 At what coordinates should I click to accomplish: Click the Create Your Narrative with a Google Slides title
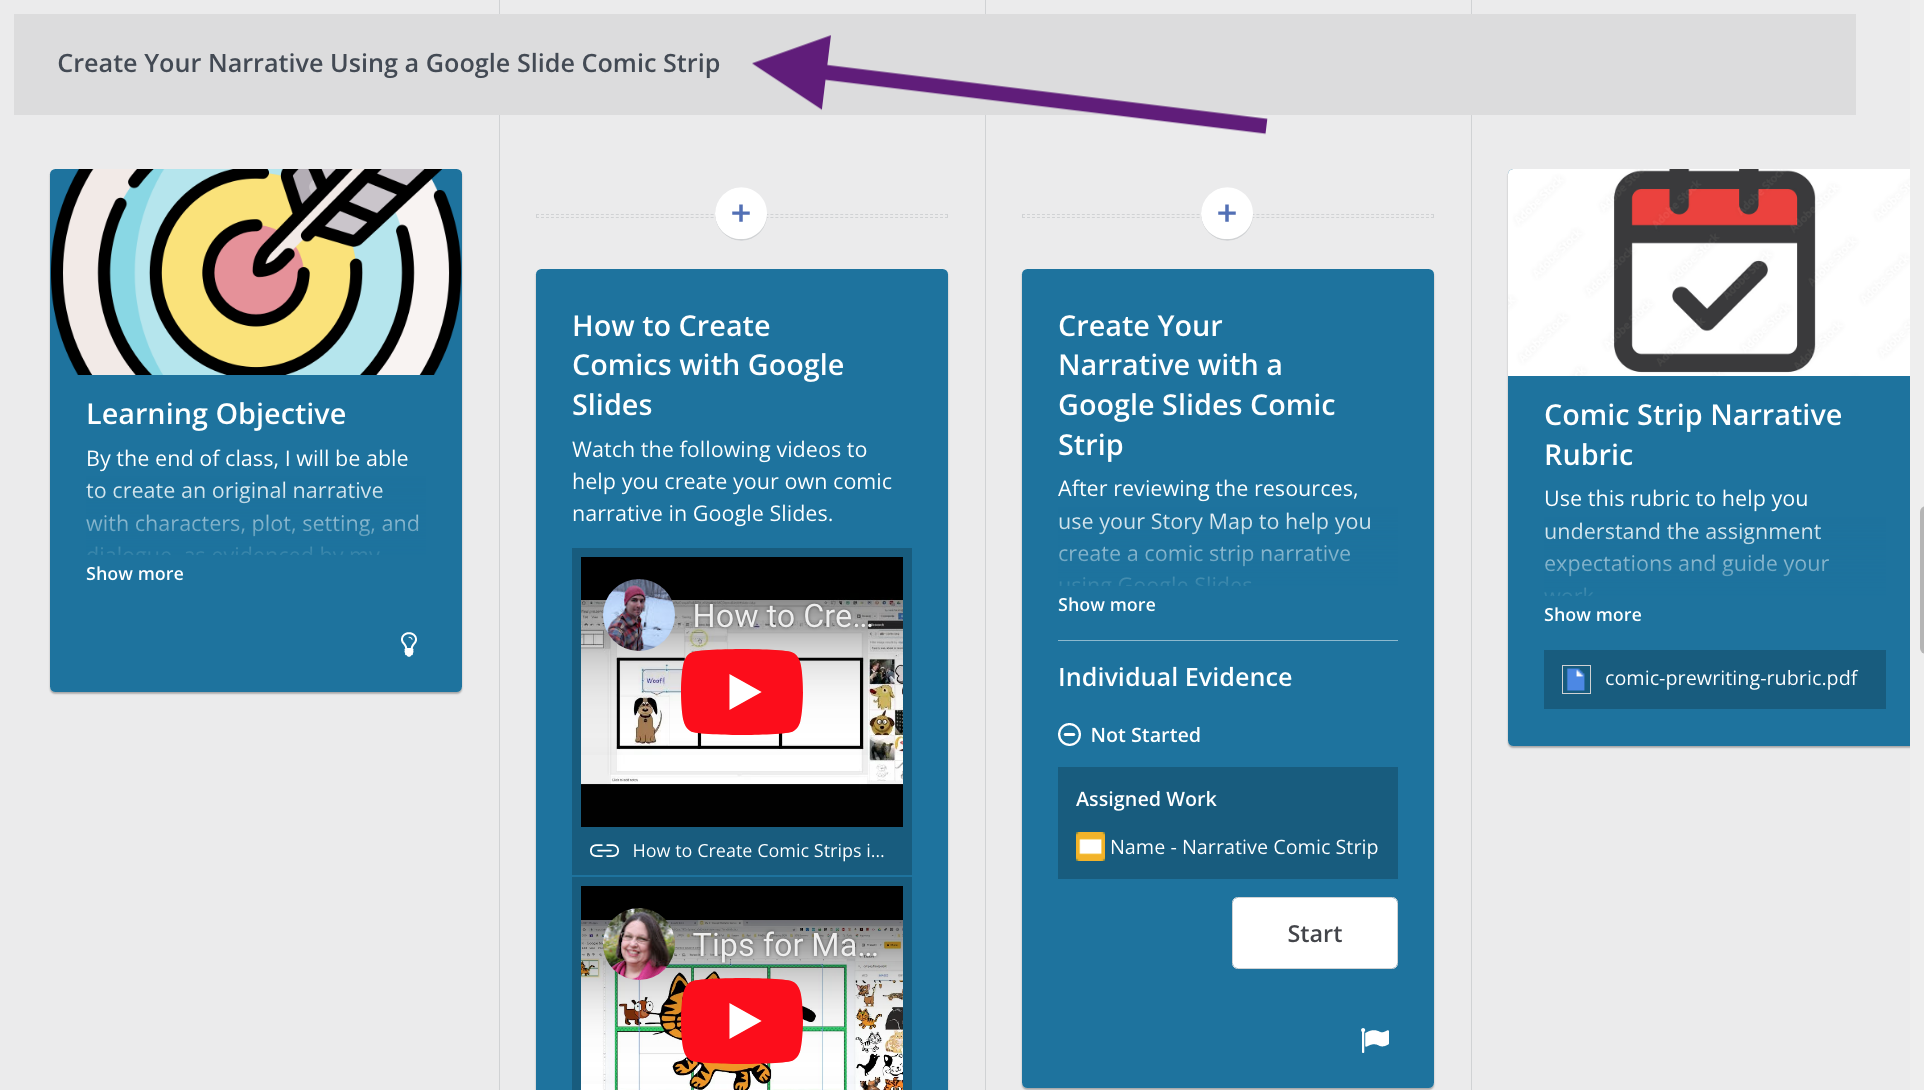pos(1196,385)
